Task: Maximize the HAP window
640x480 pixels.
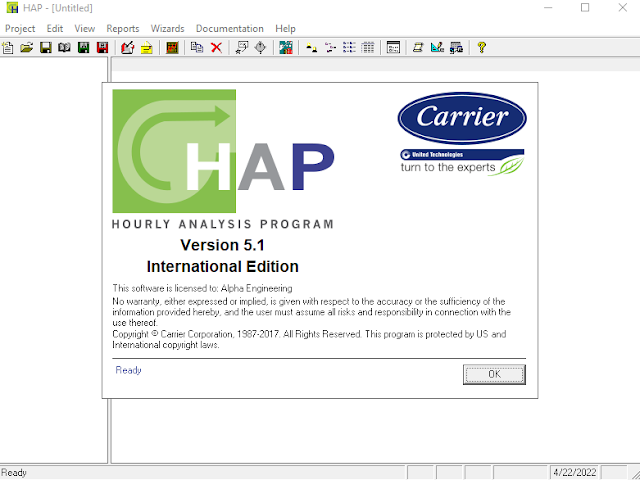Action: [x=585, y=7]
